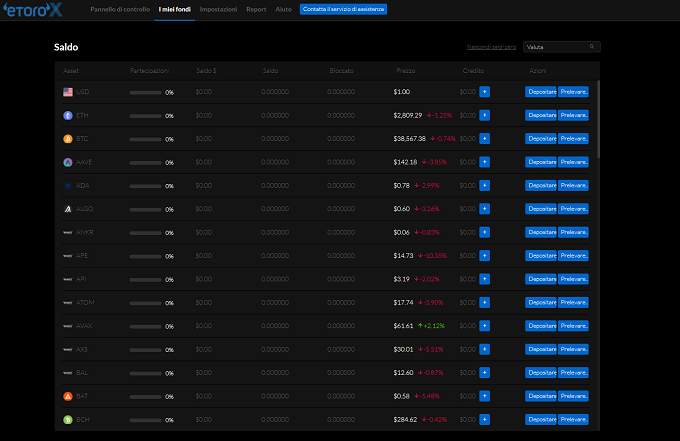680x441 pixels.
Task: Select the Bitcoin coin icon
Action: pos(68,139)
